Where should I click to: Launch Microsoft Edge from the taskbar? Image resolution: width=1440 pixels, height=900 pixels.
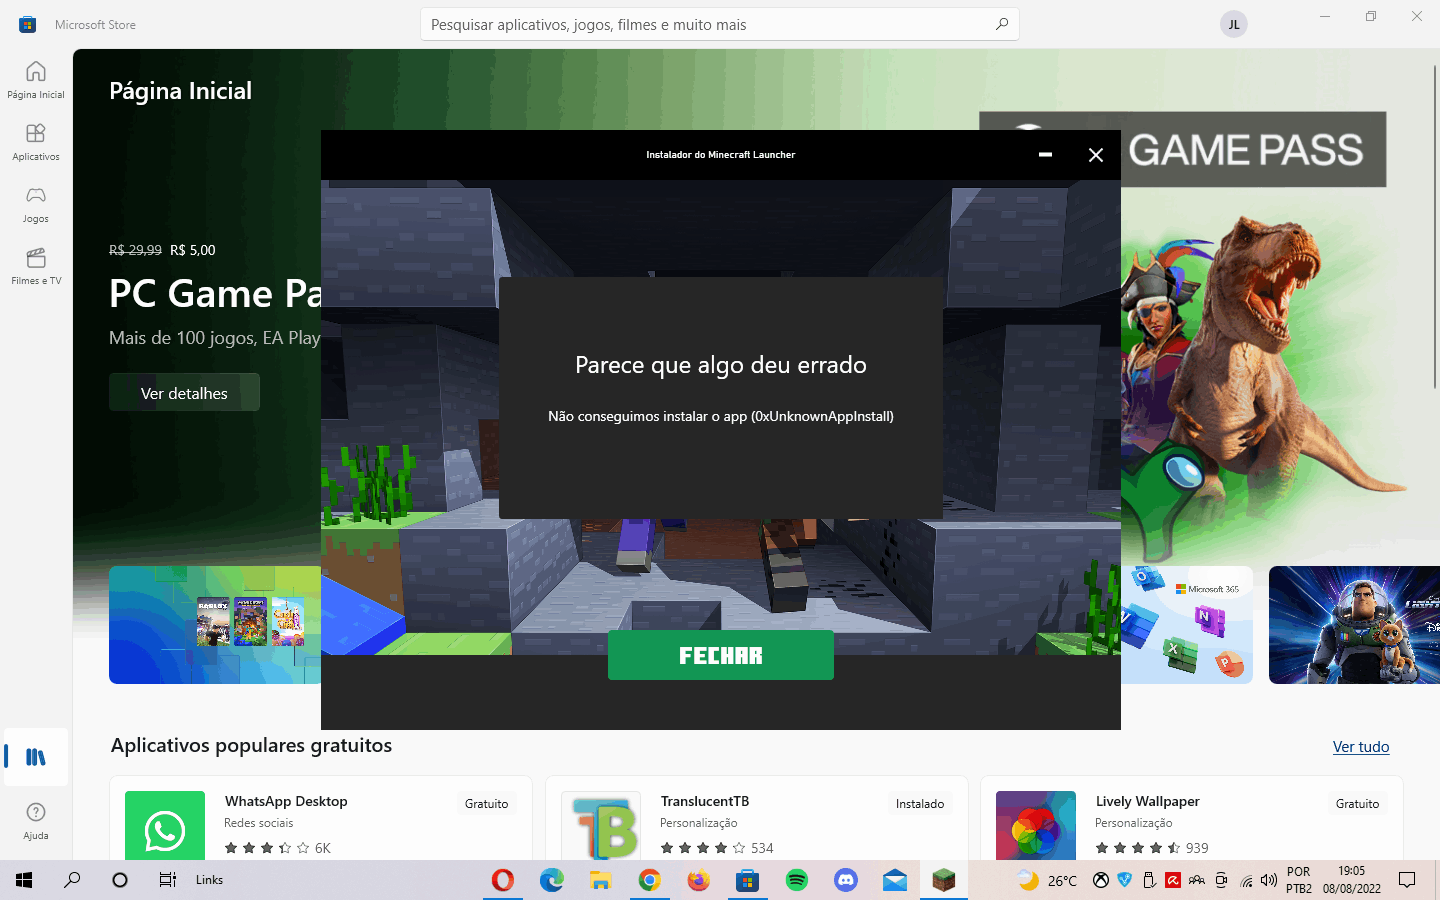[x=552, y=880]
